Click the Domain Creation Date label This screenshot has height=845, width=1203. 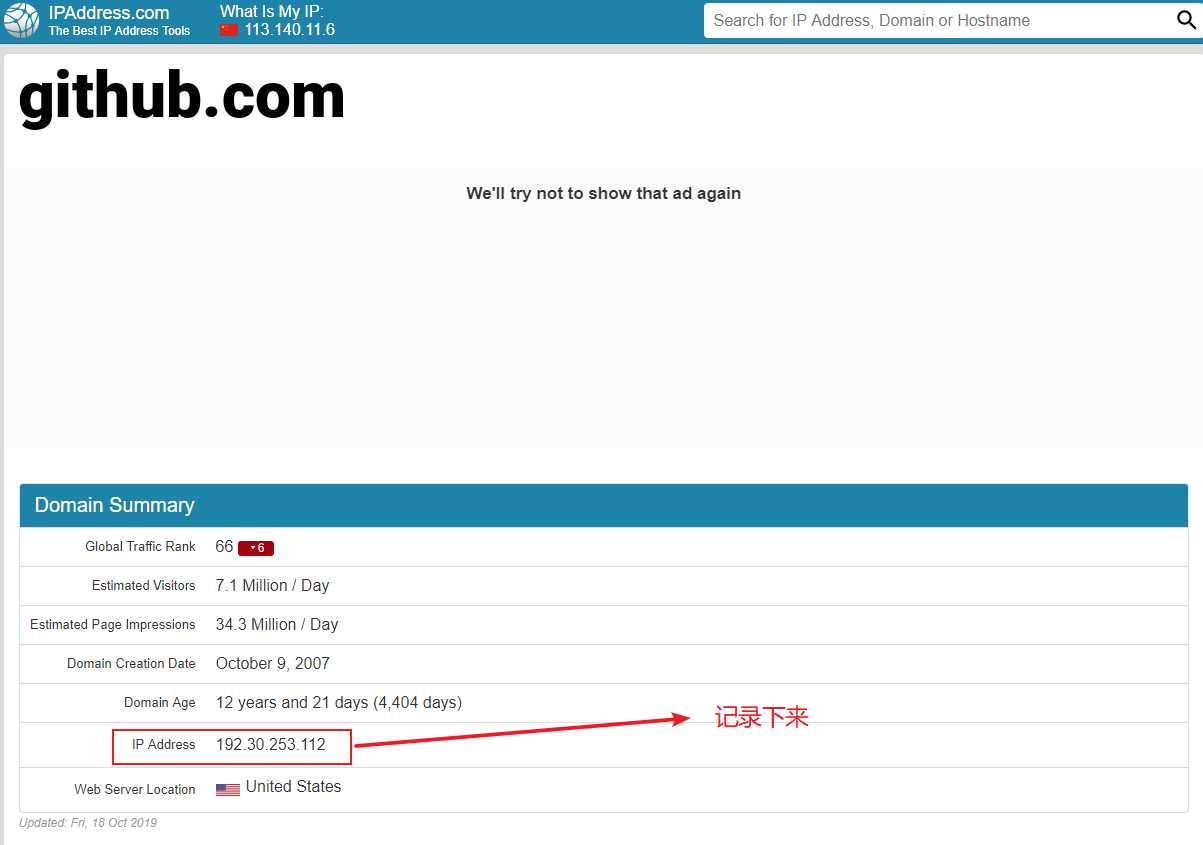click(131, 664)
